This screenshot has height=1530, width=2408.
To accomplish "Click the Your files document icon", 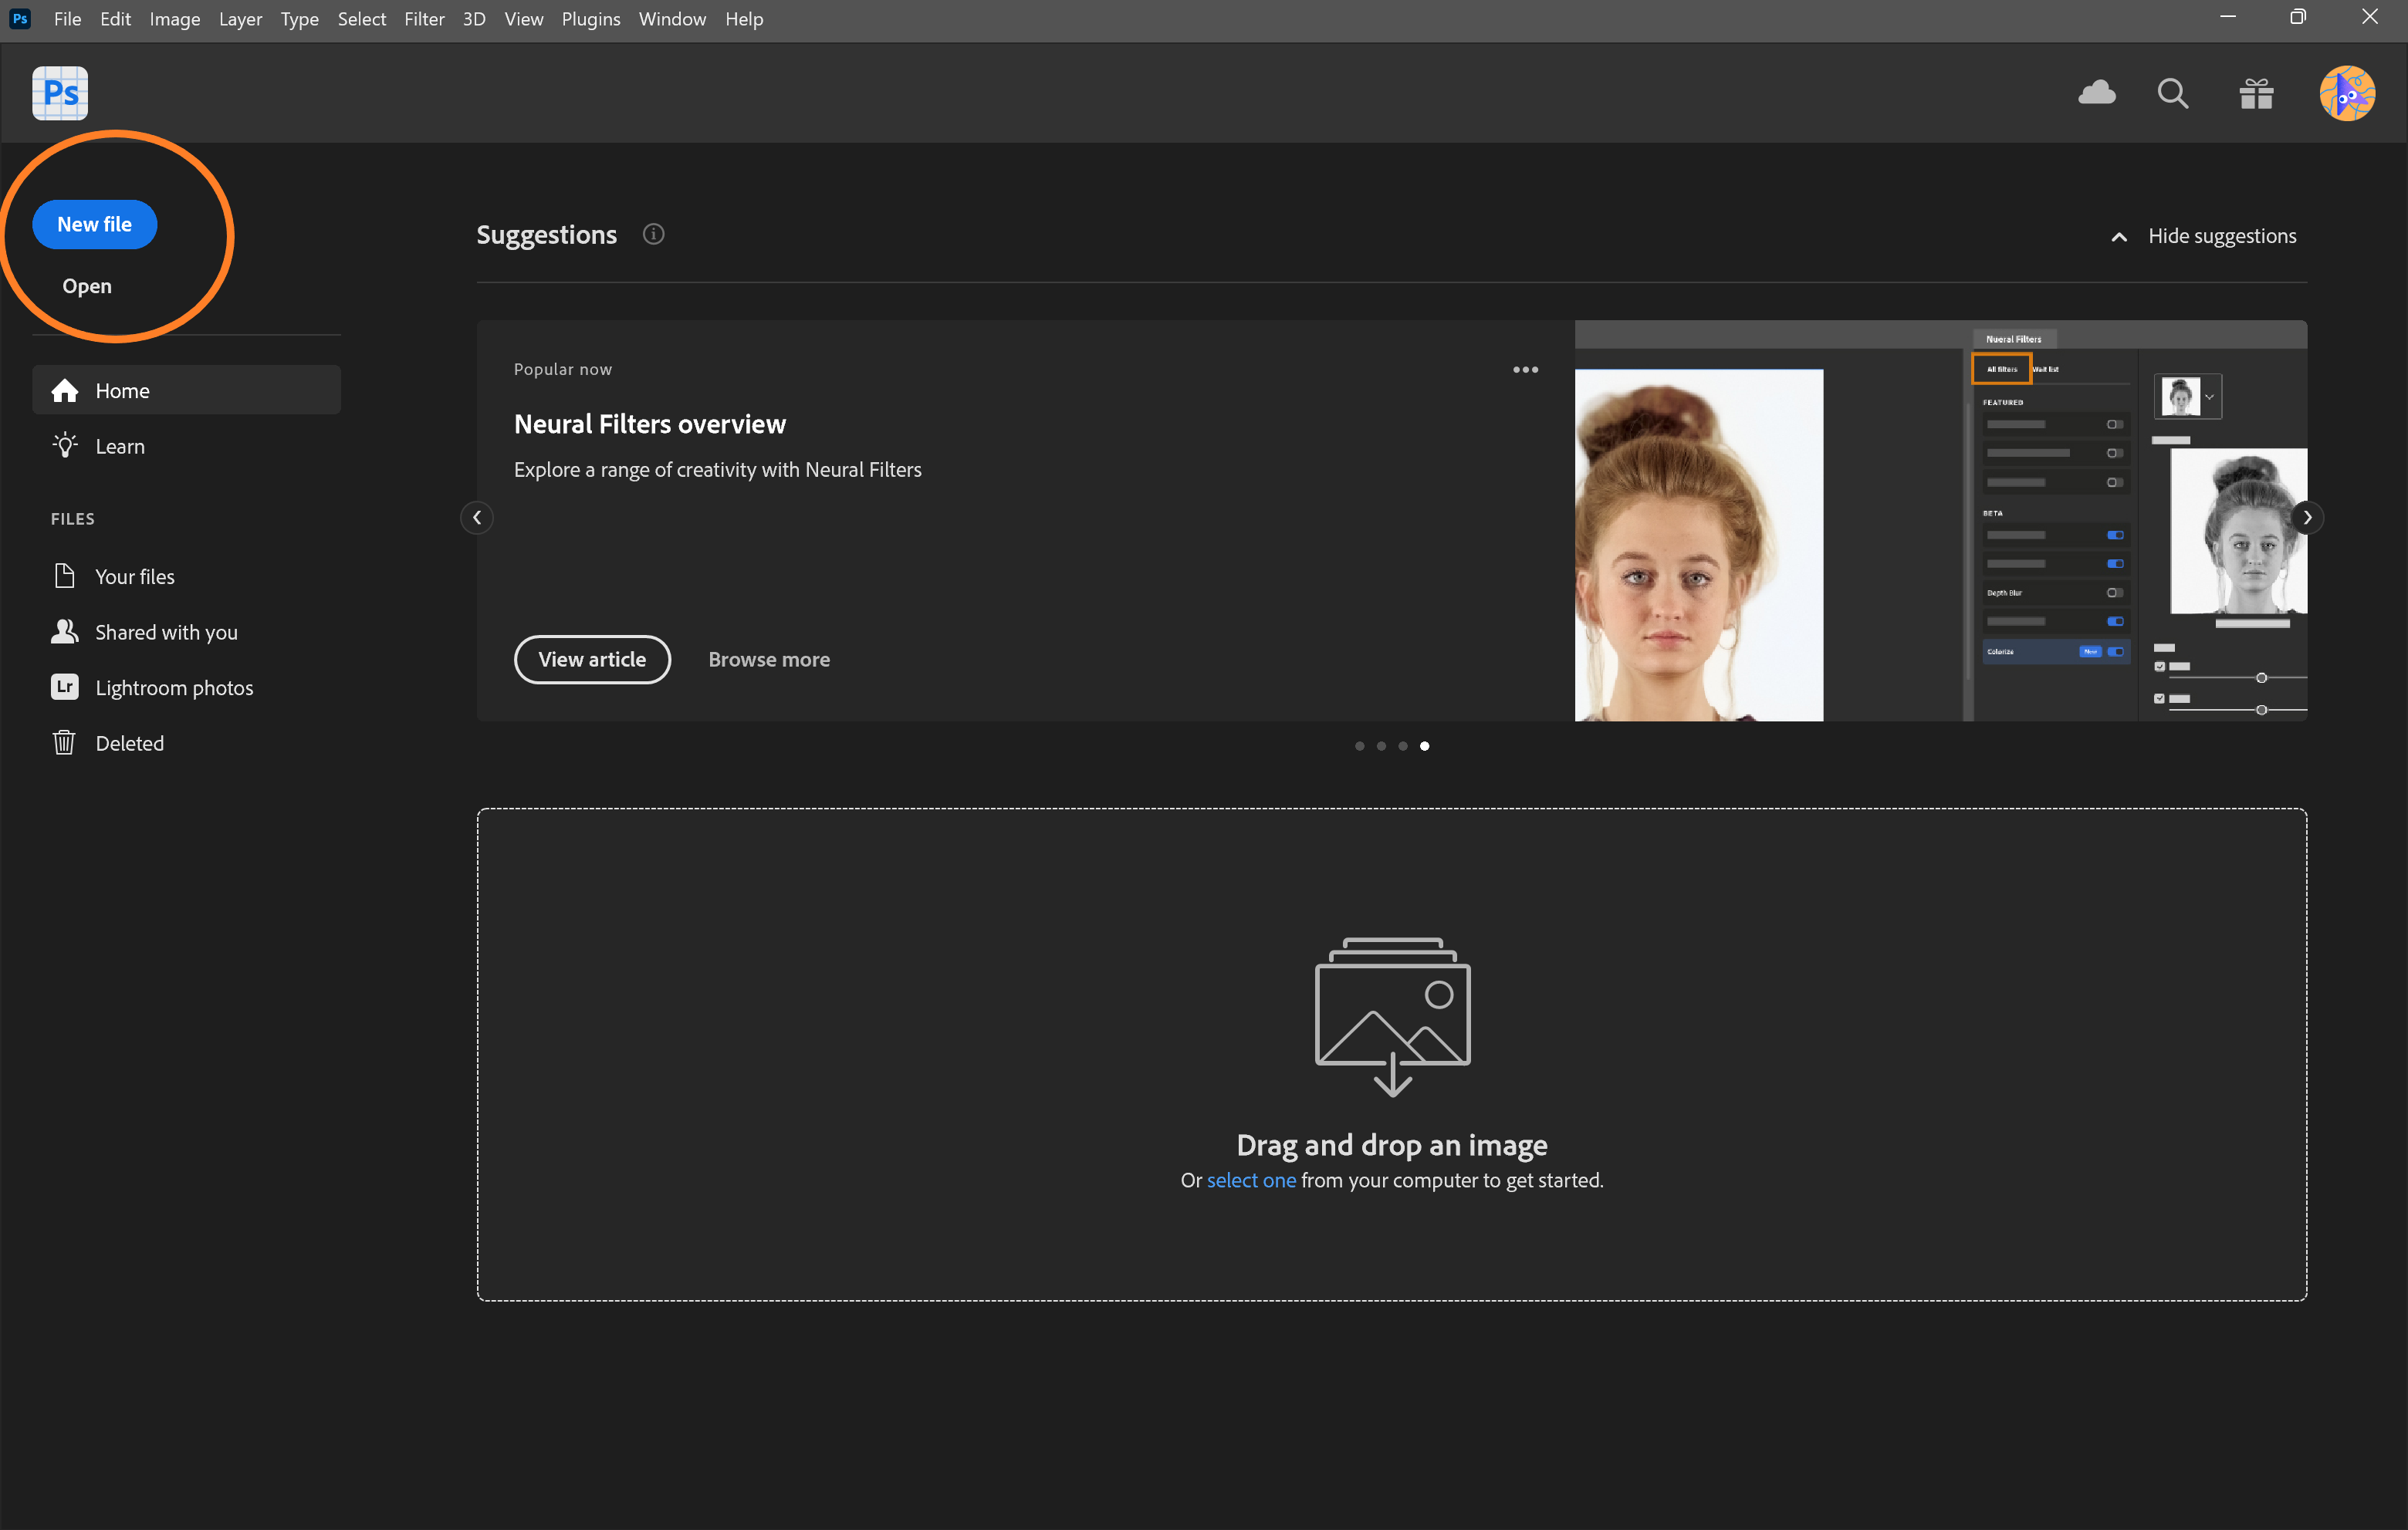I will 65,576.
